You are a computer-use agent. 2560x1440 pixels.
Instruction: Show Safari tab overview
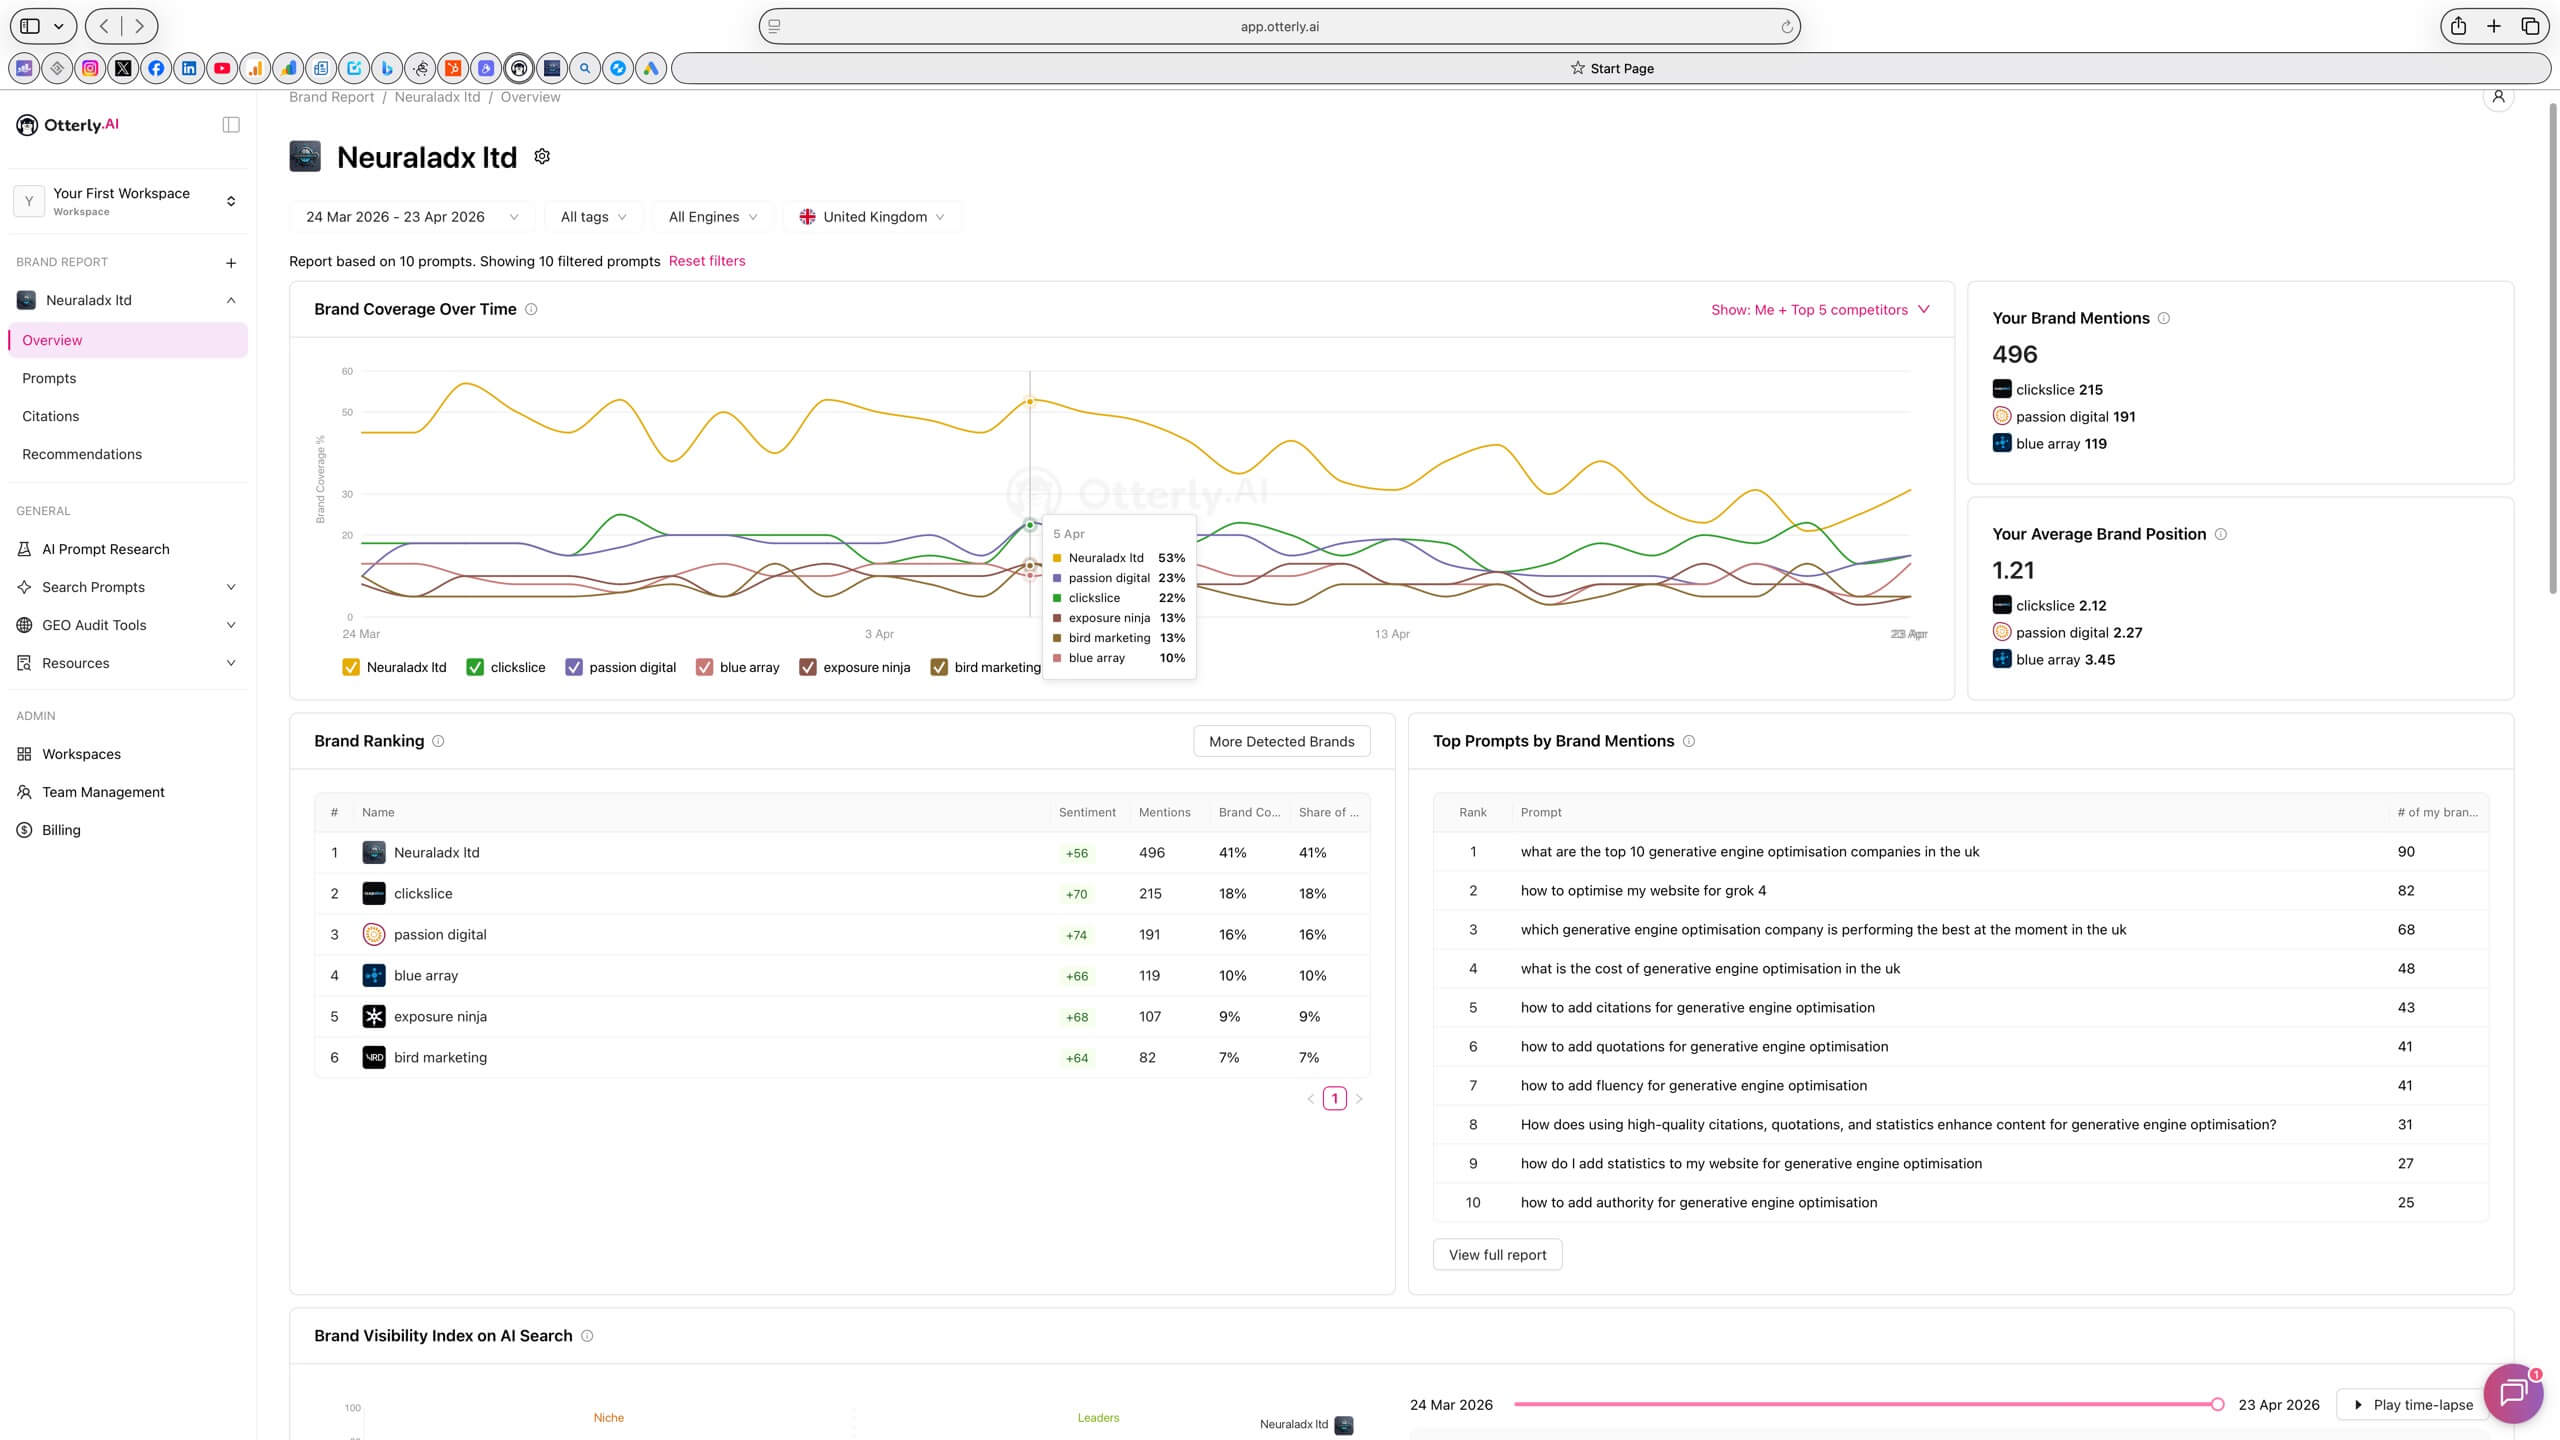click(2530, 26)
